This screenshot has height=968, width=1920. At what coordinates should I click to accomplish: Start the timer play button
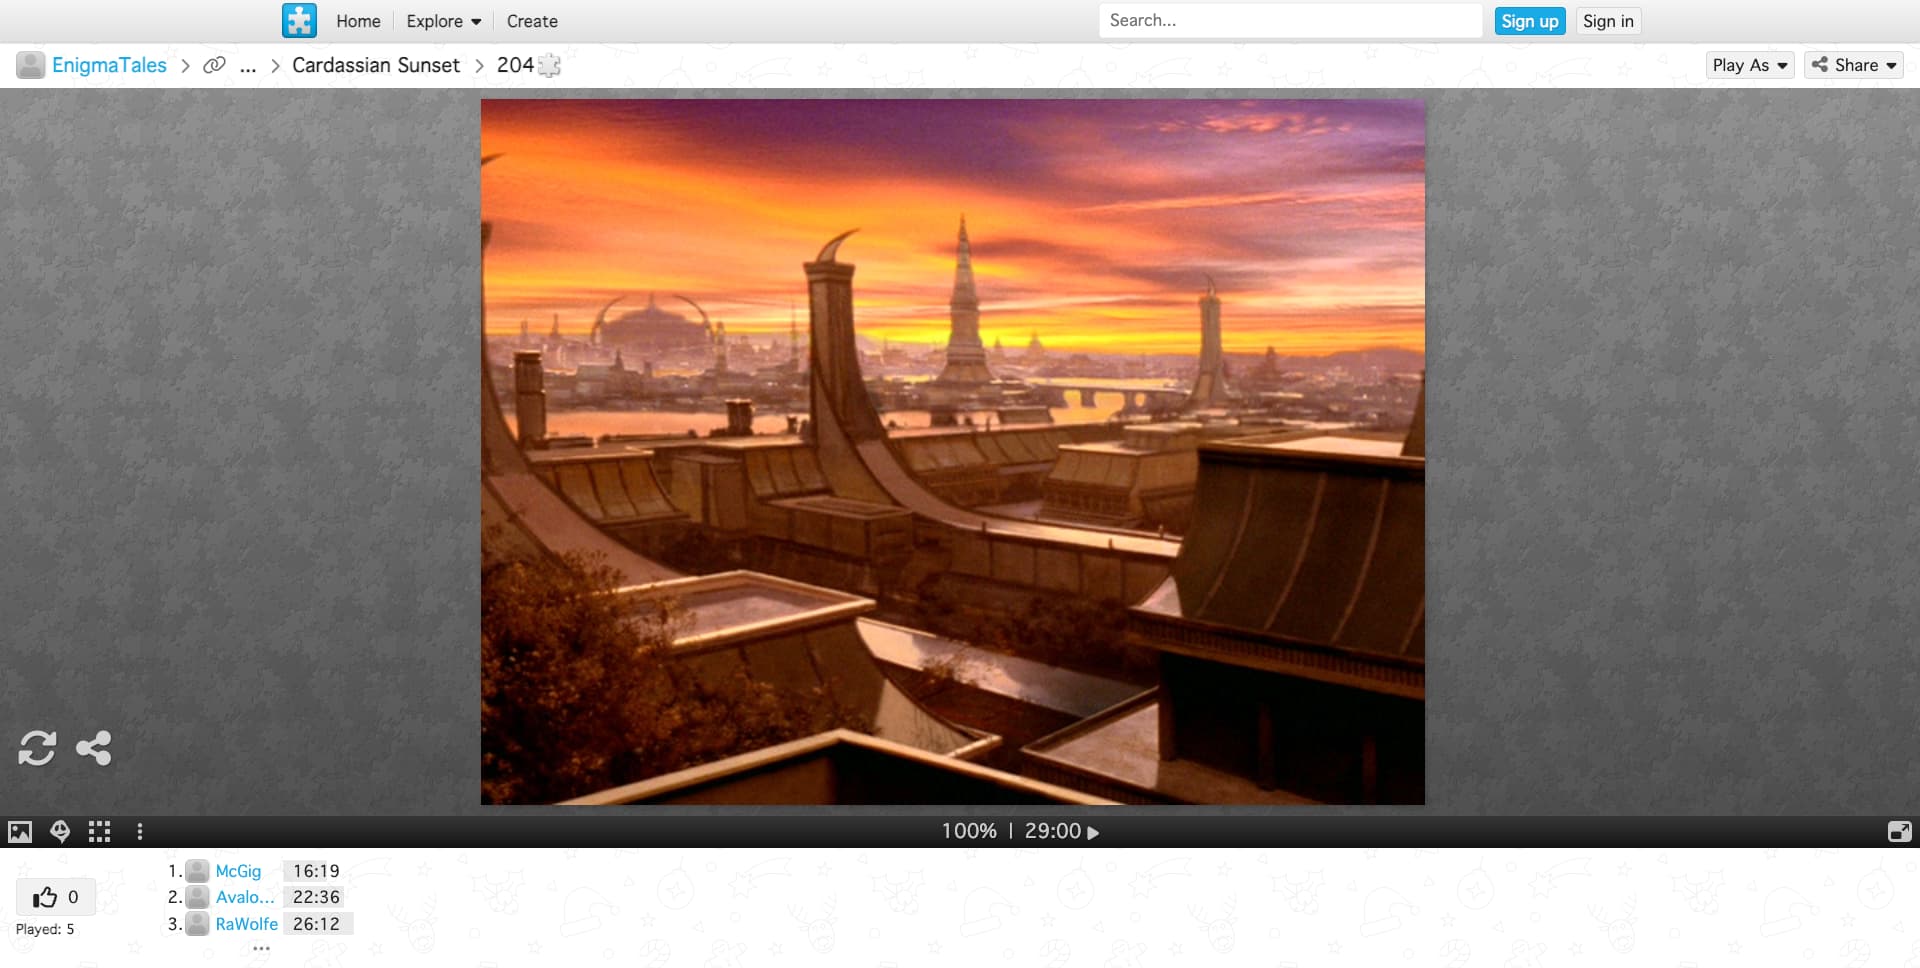pyautogui.click(x=1093, y=832)
